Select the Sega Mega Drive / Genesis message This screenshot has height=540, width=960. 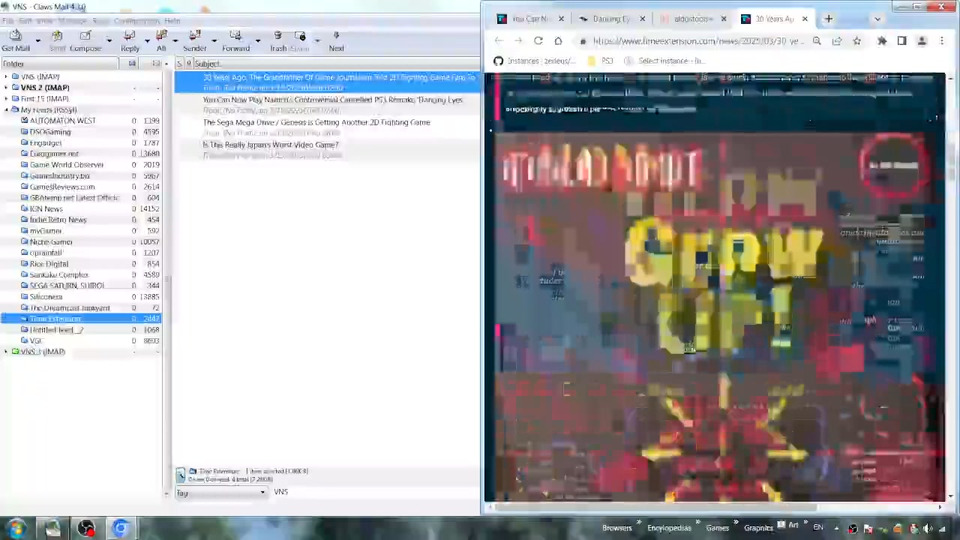328,127
